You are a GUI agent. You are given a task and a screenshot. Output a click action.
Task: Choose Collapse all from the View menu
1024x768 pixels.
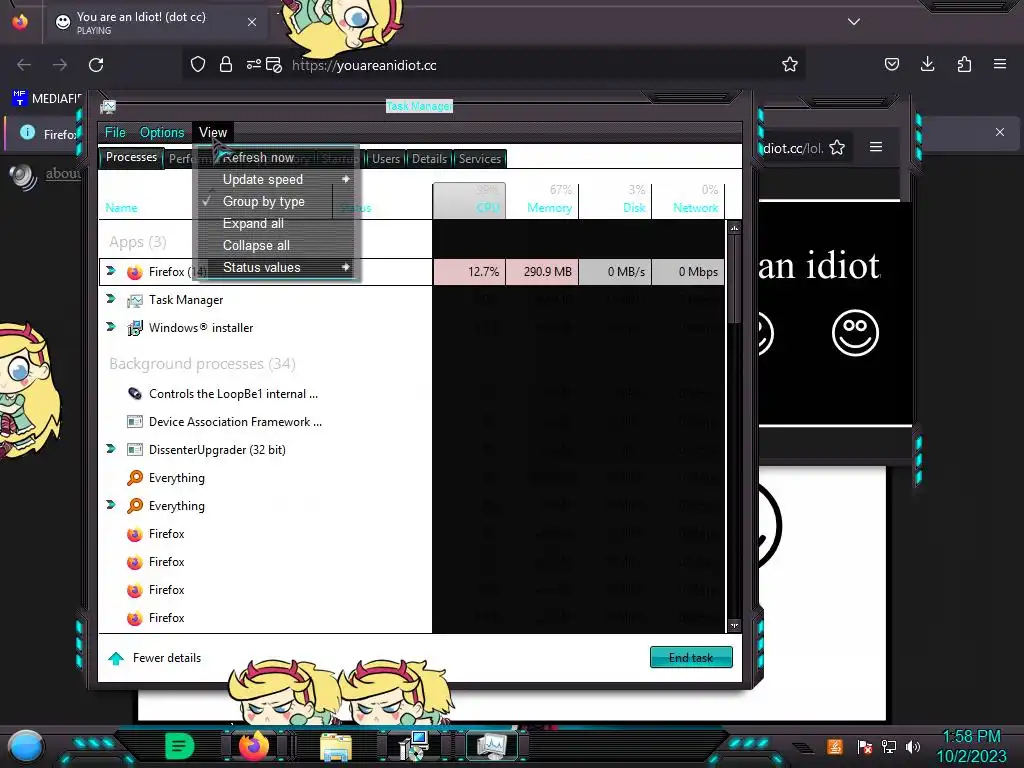277,246
